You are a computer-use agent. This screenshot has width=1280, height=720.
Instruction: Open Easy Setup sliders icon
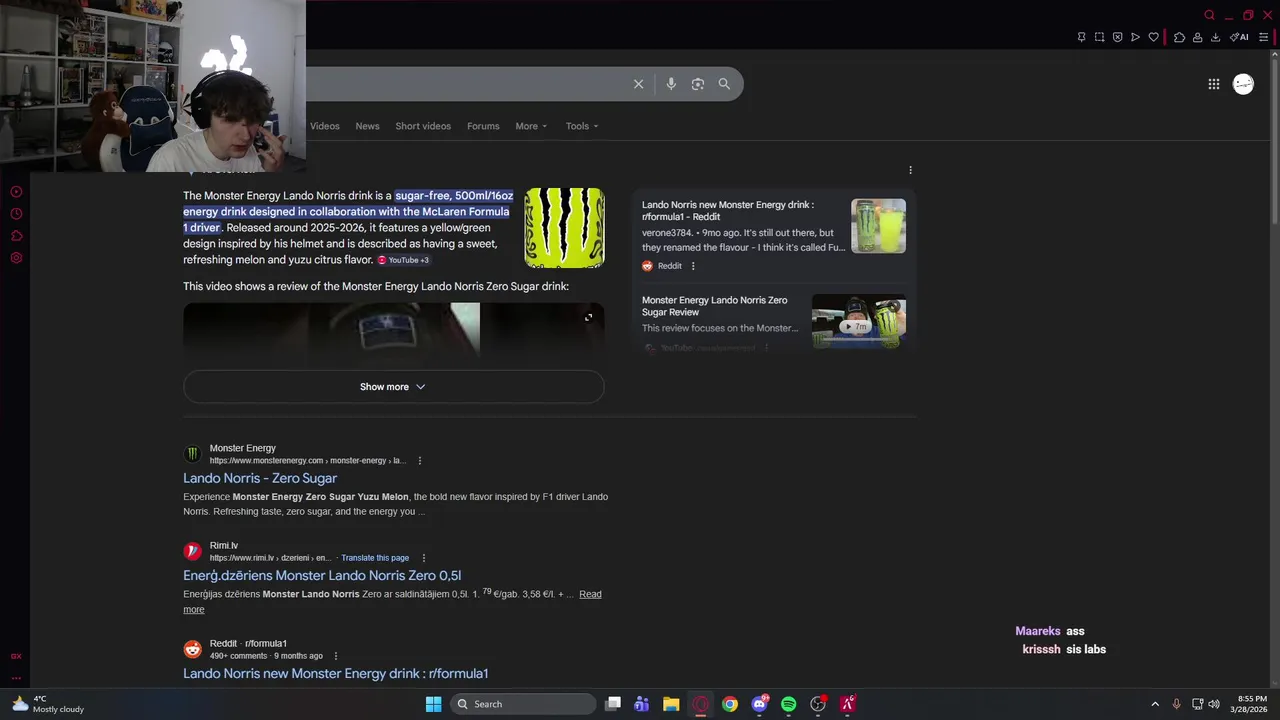(x=1263, y=37)
